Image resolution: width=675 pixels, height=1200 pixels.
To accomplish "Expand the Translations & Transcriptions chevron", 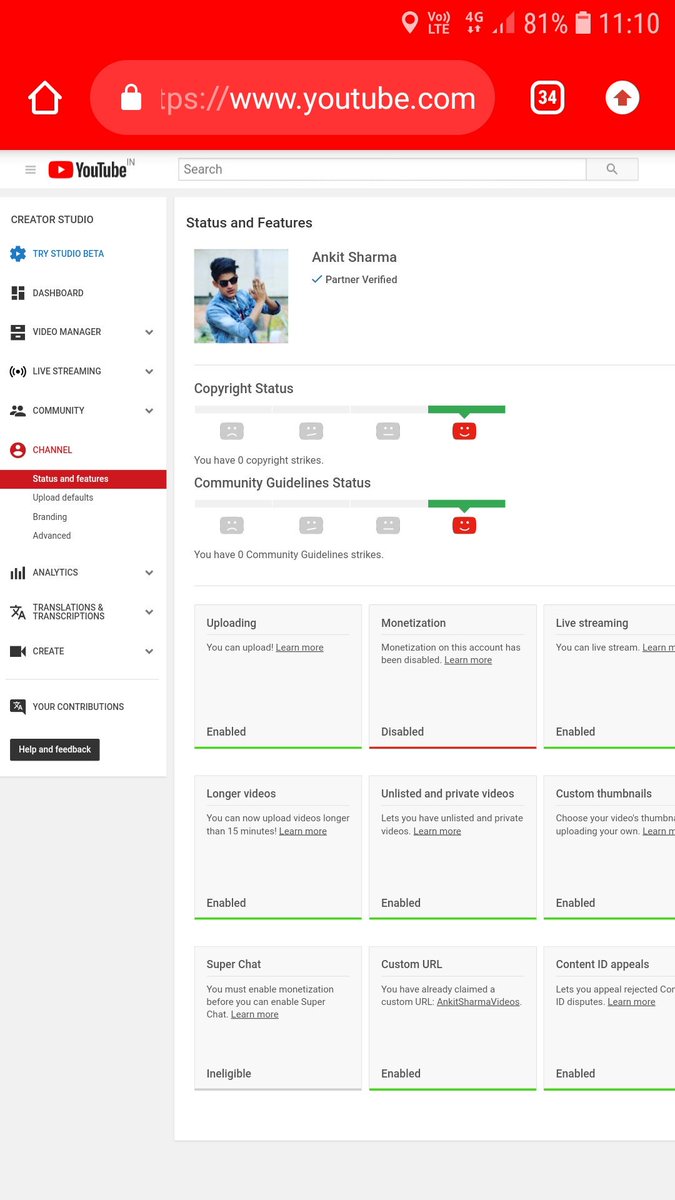I will pos(149,612).
